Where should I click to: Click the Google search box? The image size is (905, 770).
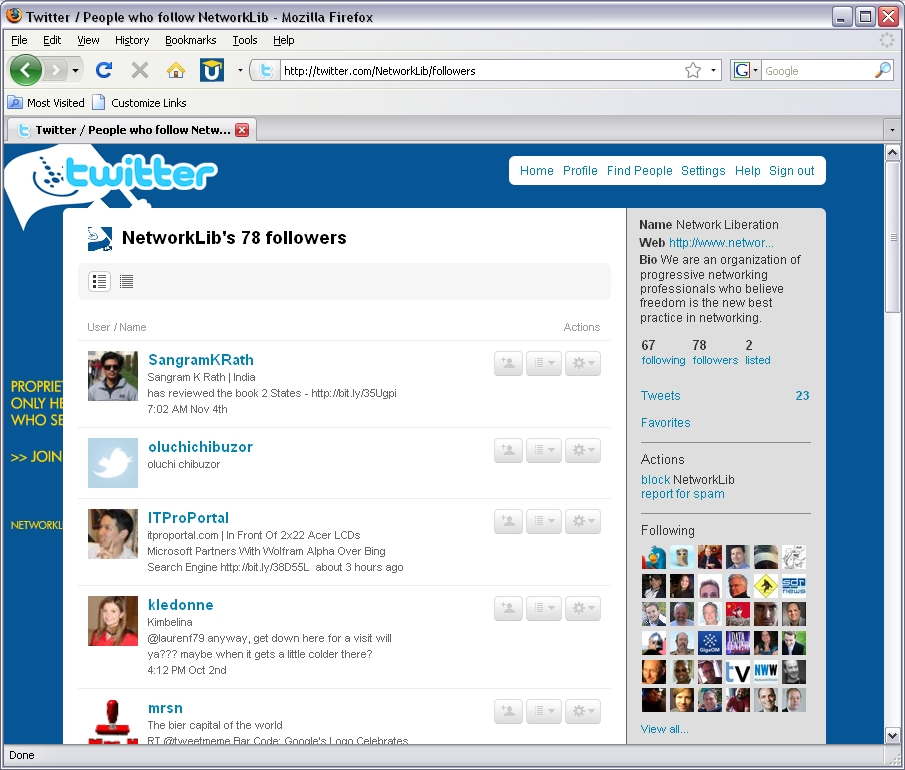coord(818,70)
